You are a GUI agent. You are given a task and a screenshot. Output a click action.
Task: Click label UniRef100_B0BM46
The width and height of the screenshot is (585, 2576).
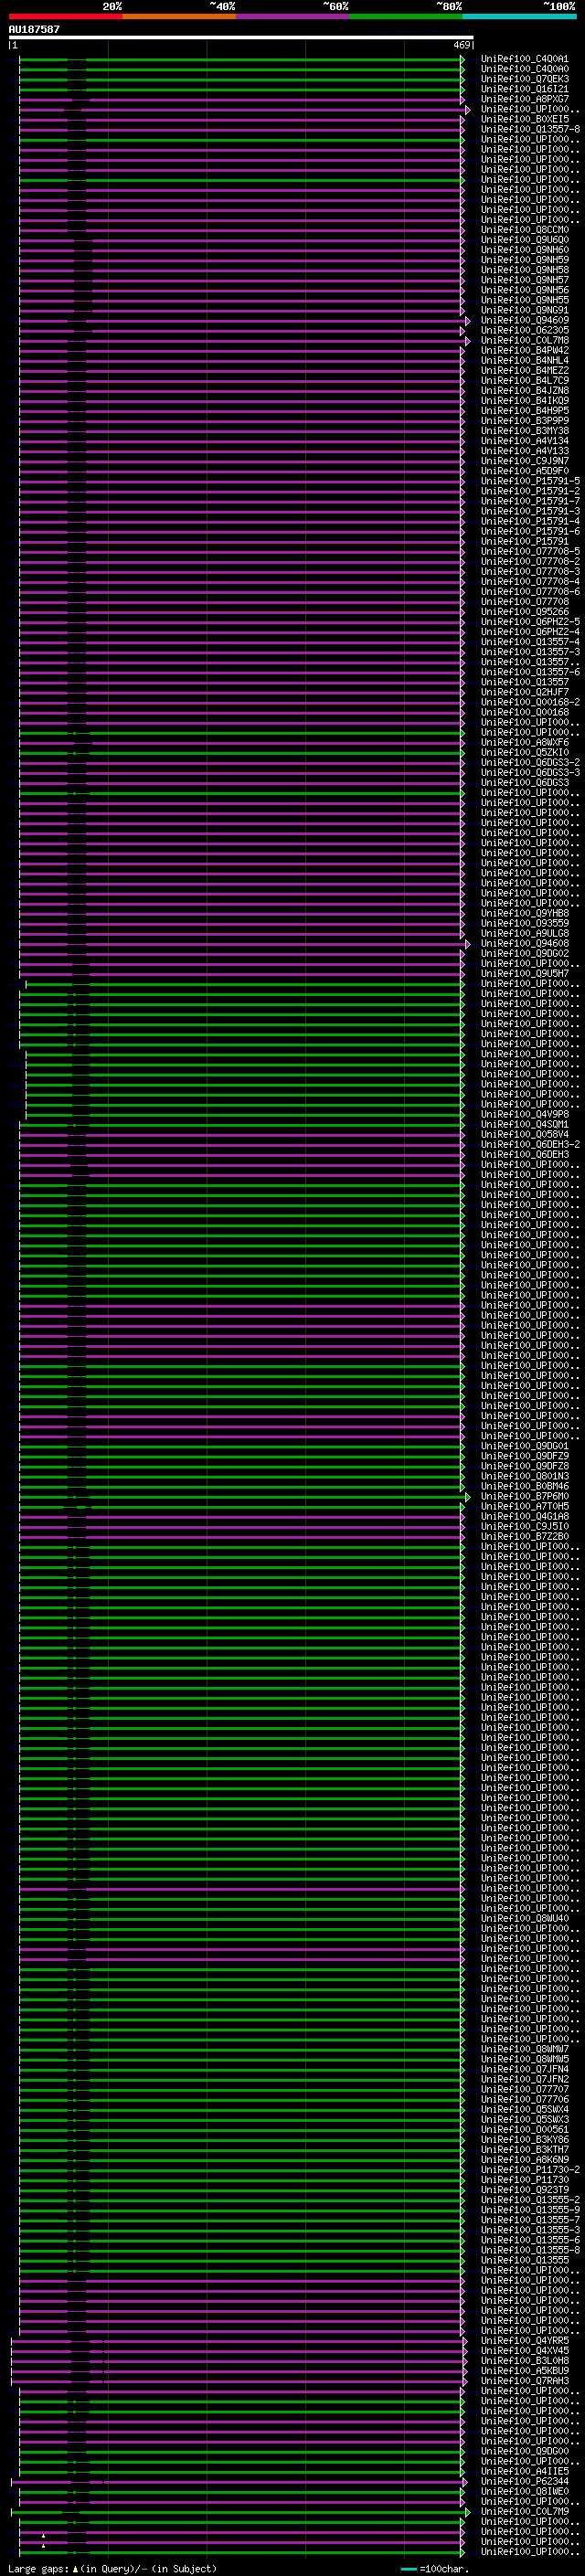pos(525,1486)
